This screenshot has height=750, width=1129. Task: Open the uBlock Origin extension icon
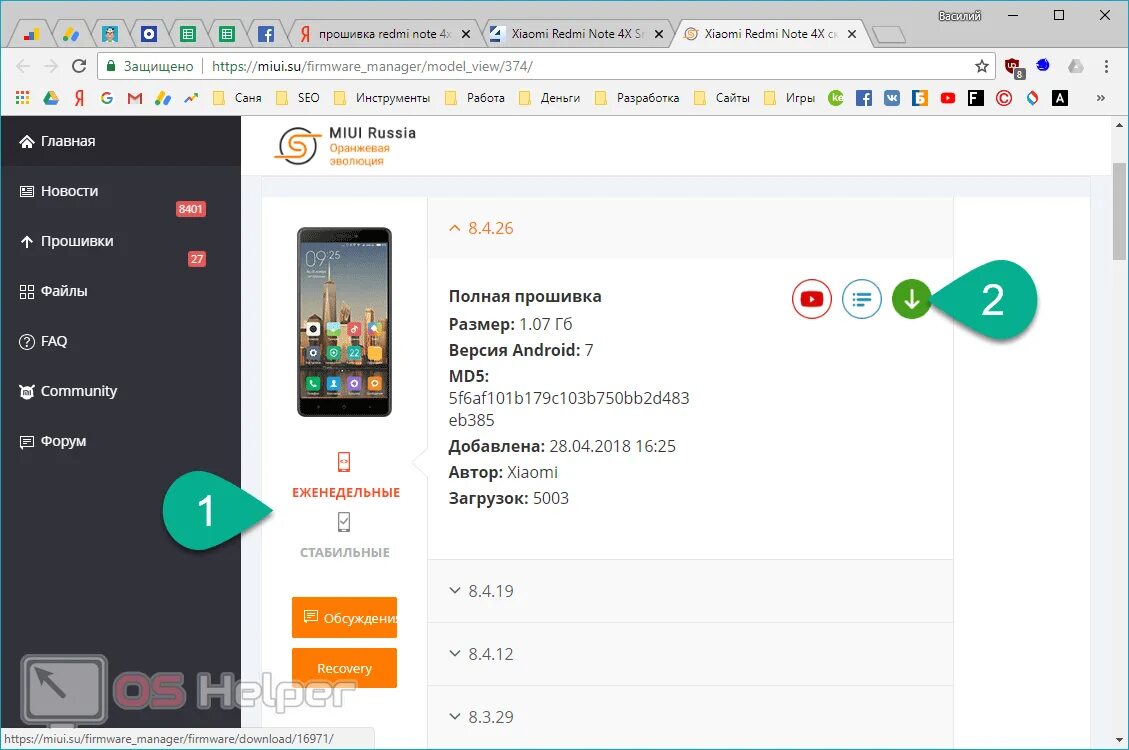pos(1014,67)
